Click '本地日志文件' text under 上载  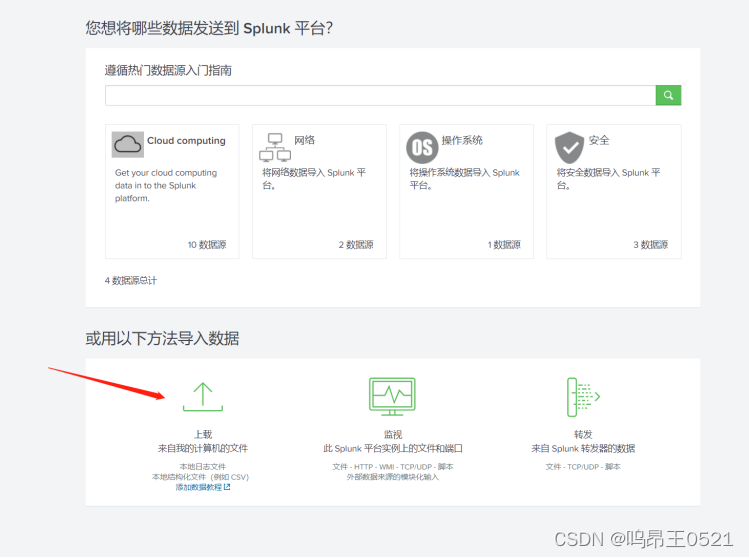203,466
